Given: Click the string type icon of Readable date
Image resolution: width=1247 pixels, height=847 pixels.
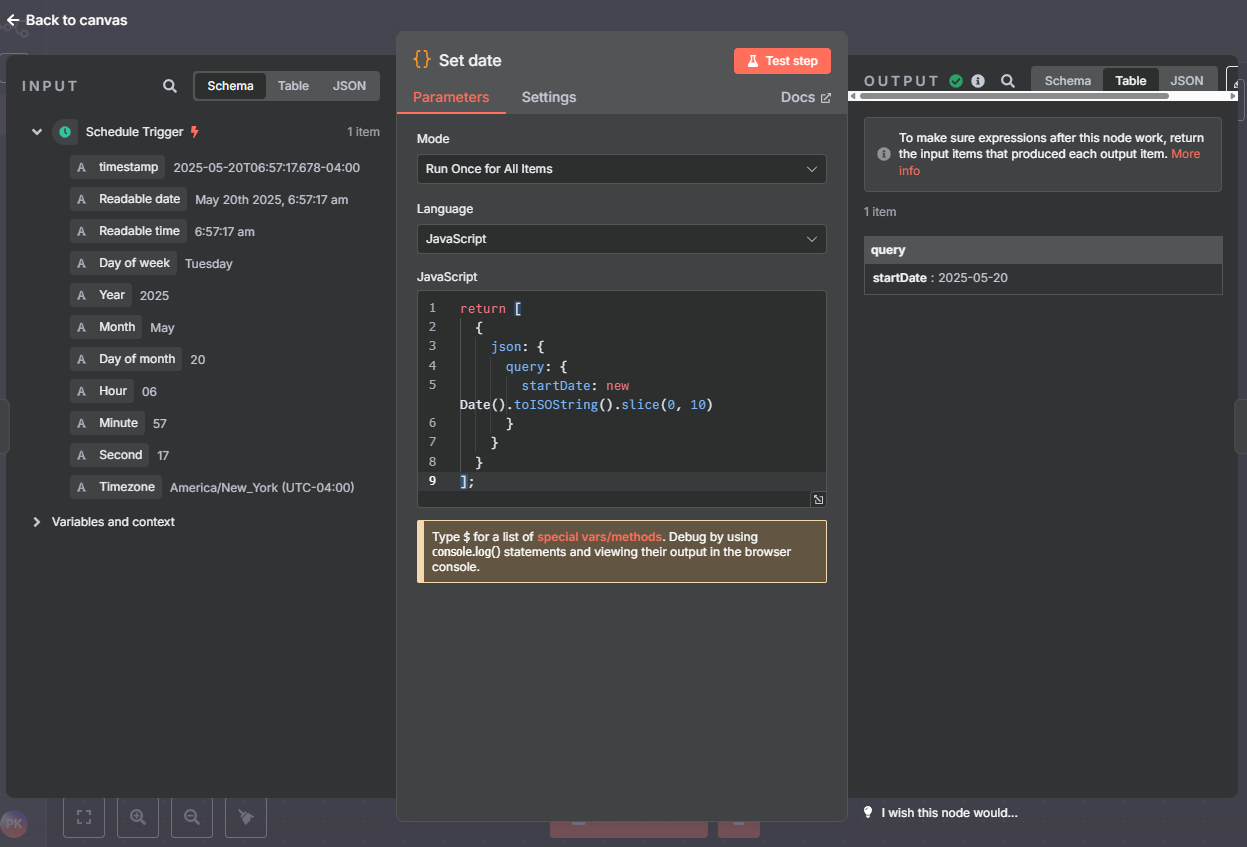Looking at the screenshot, I should (x=82, y=200).
